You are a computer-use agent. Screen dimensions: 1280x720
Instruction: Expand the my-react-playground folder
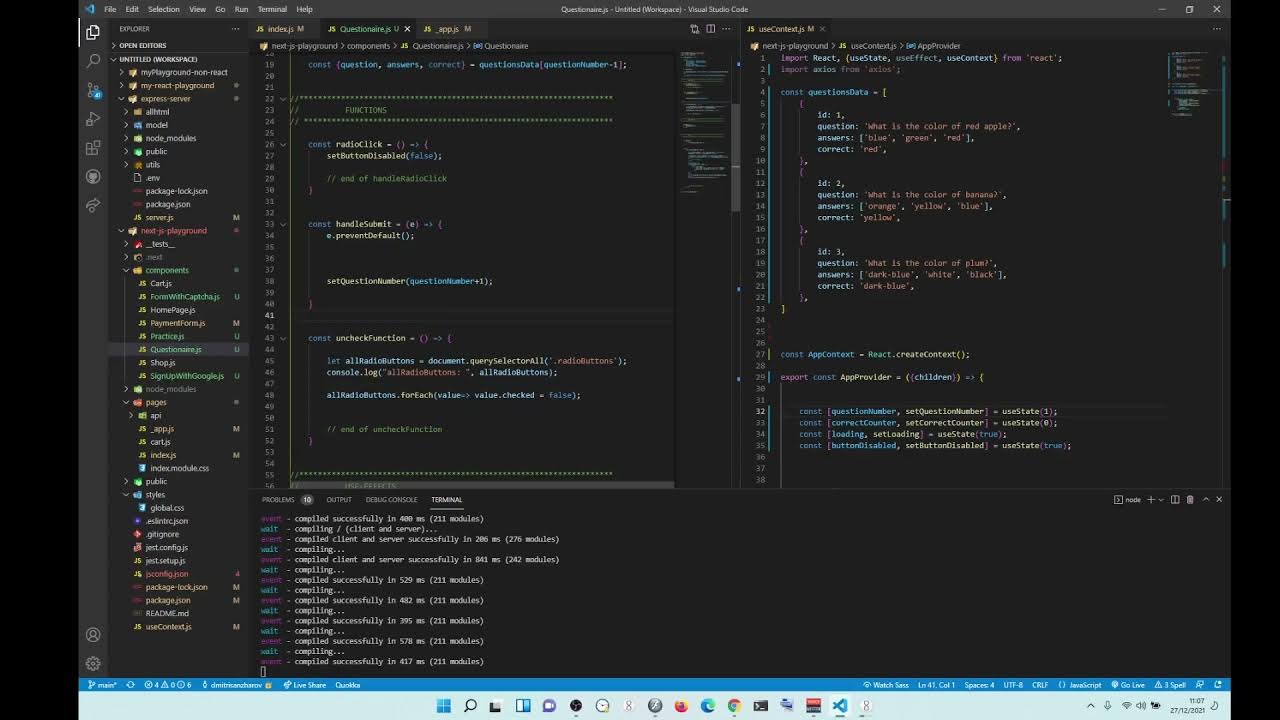[177, 85]
